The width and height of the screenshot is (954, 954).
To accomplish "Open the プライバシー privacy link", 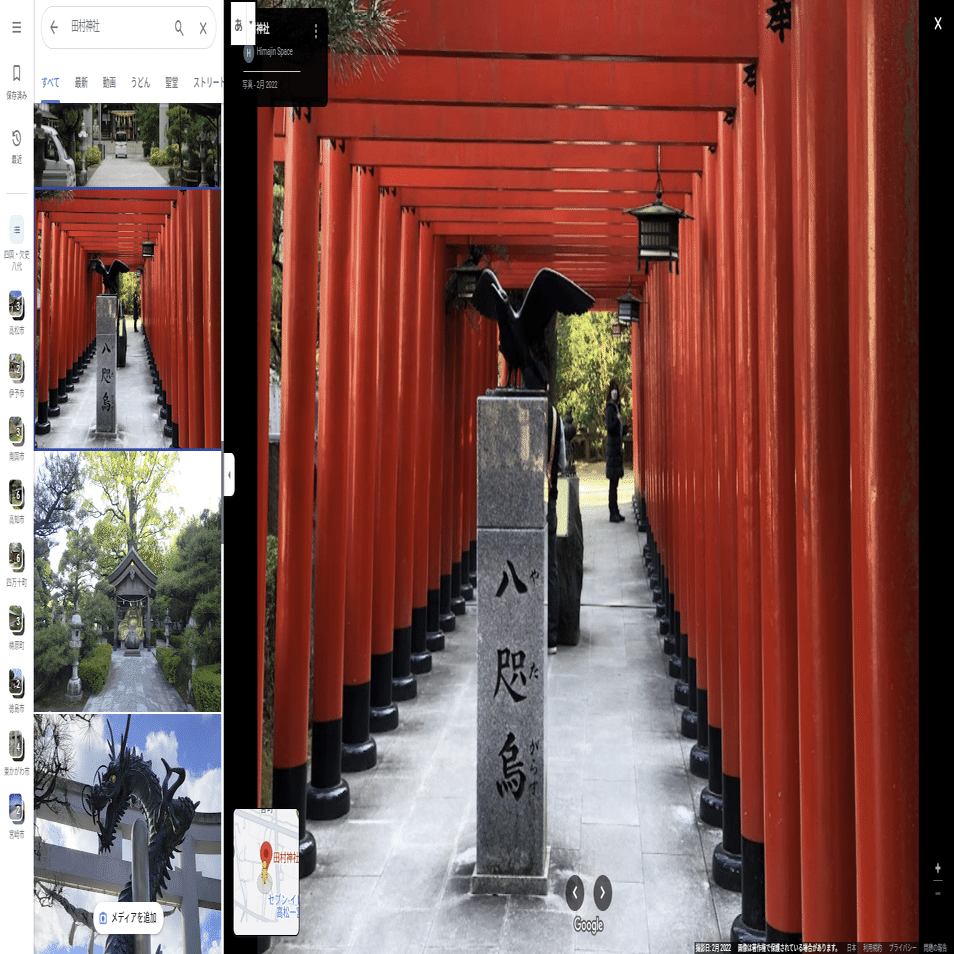I will click(x=902, y=947).
